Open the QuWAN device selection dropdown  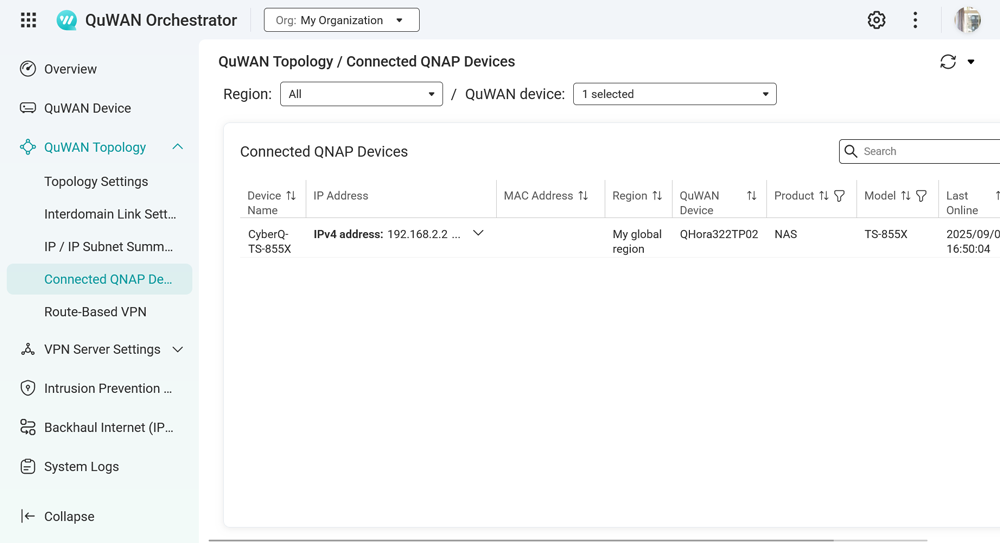674,94
